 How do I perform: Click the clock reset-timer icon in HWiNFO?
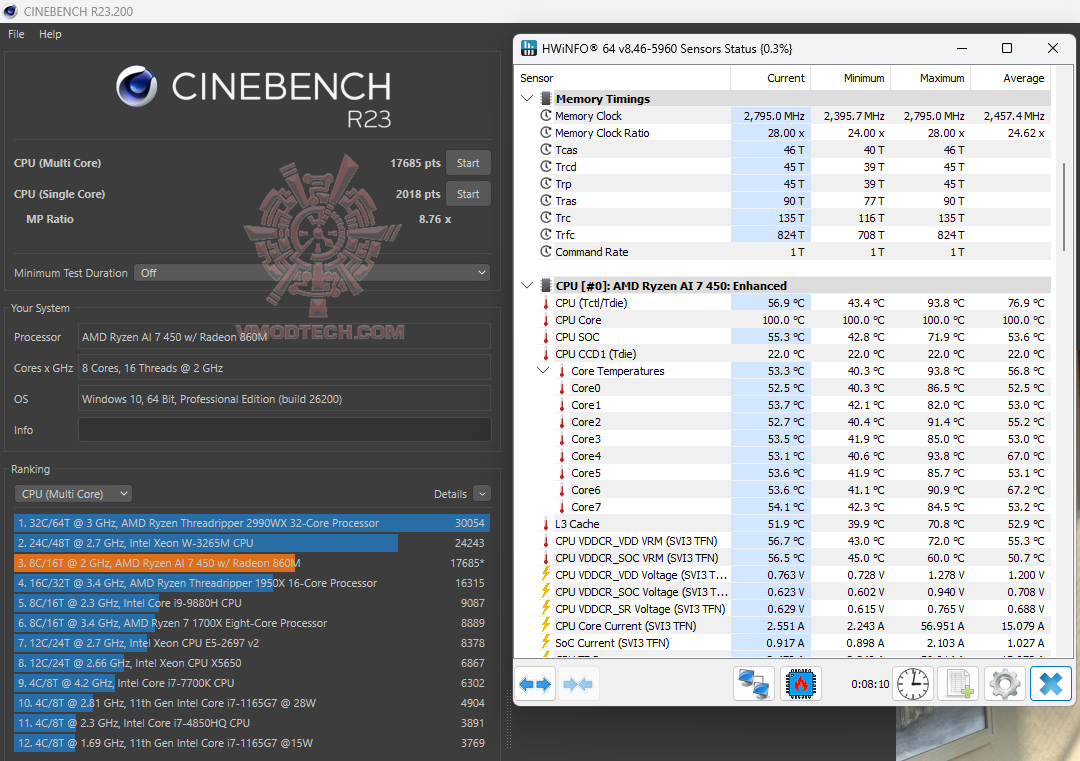pos(913,684)
